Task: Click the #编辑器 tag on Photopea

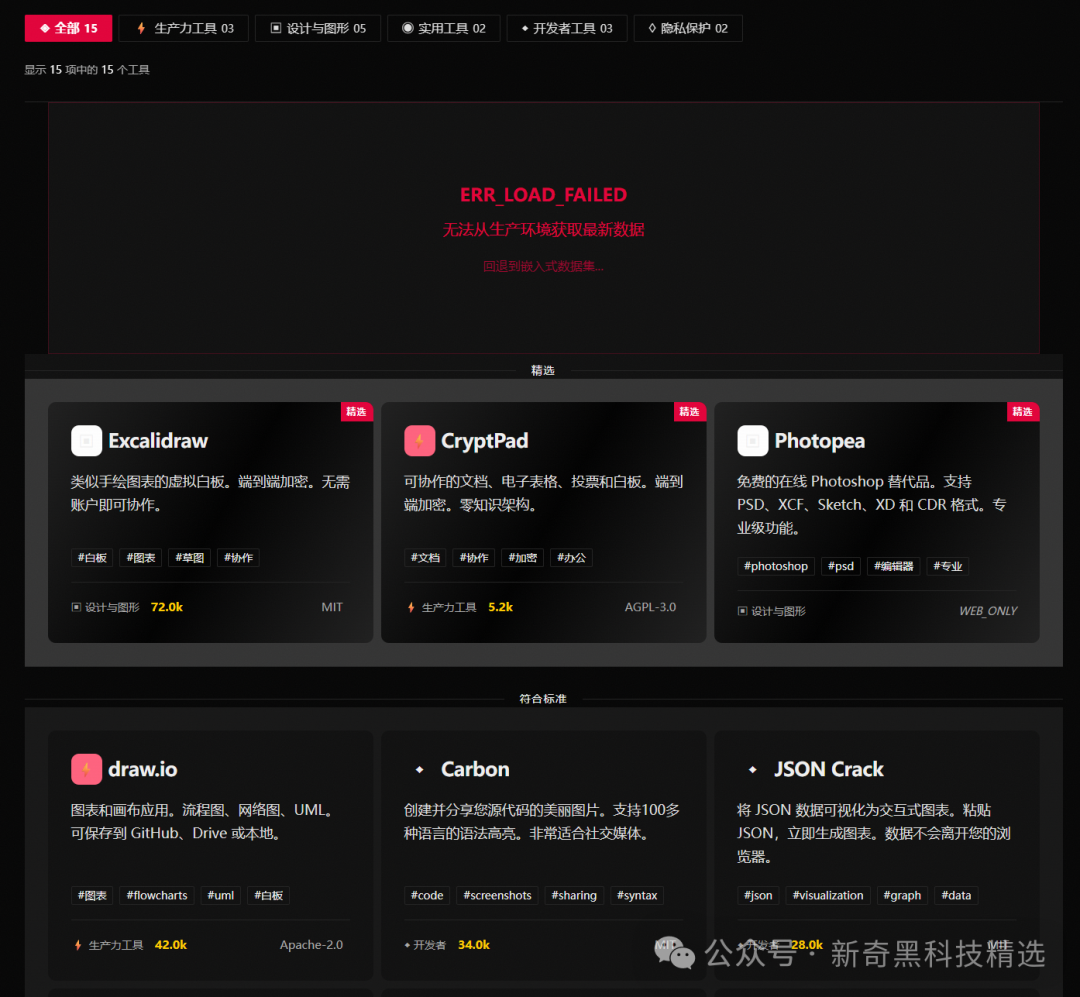Action: coord(893,566)
